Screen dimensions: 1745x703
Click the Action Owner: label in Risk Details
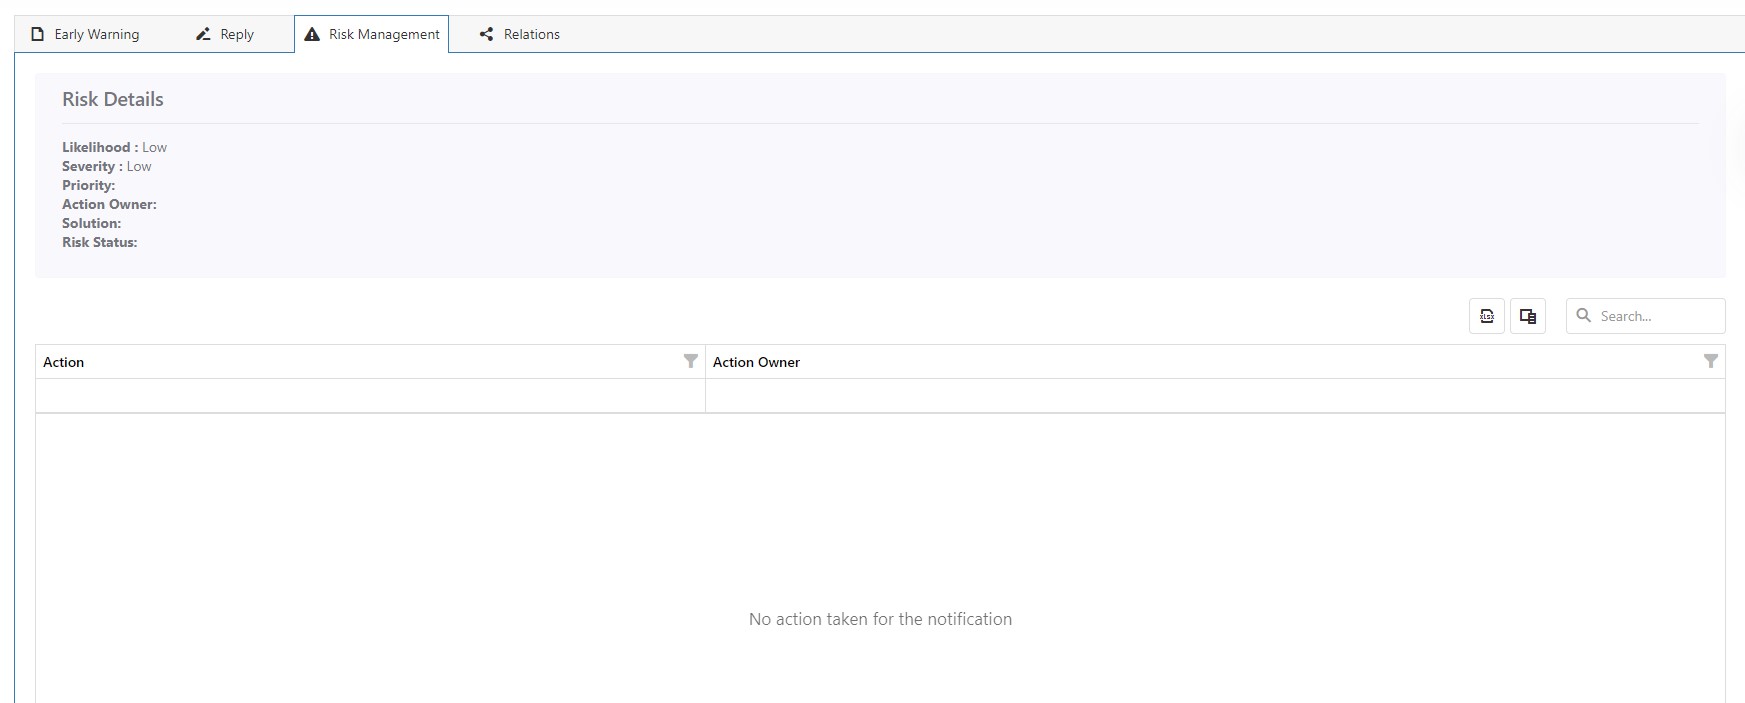coord(109,204)
